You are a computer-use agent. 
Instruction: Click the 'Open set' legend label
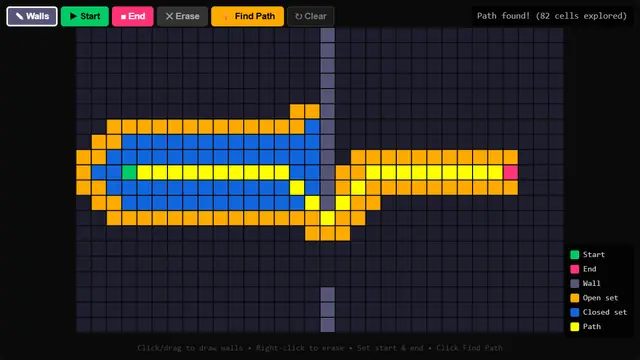click(x=600, y=298)
